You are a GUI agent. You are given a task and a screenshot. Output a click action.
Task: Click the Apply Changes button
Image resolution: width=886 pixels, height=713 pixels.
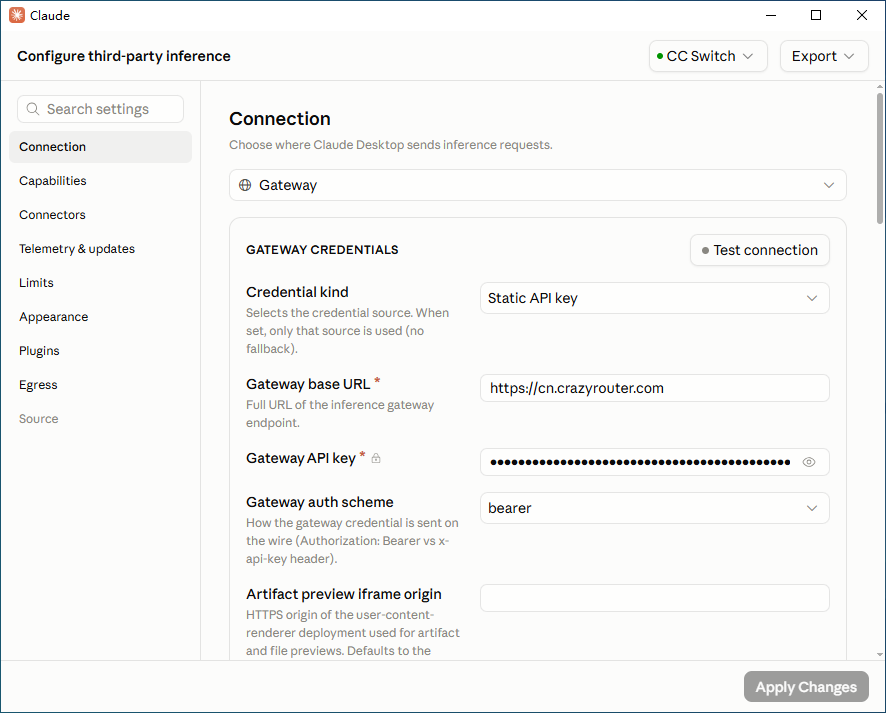pyautogui.click(x=806, y=686)
